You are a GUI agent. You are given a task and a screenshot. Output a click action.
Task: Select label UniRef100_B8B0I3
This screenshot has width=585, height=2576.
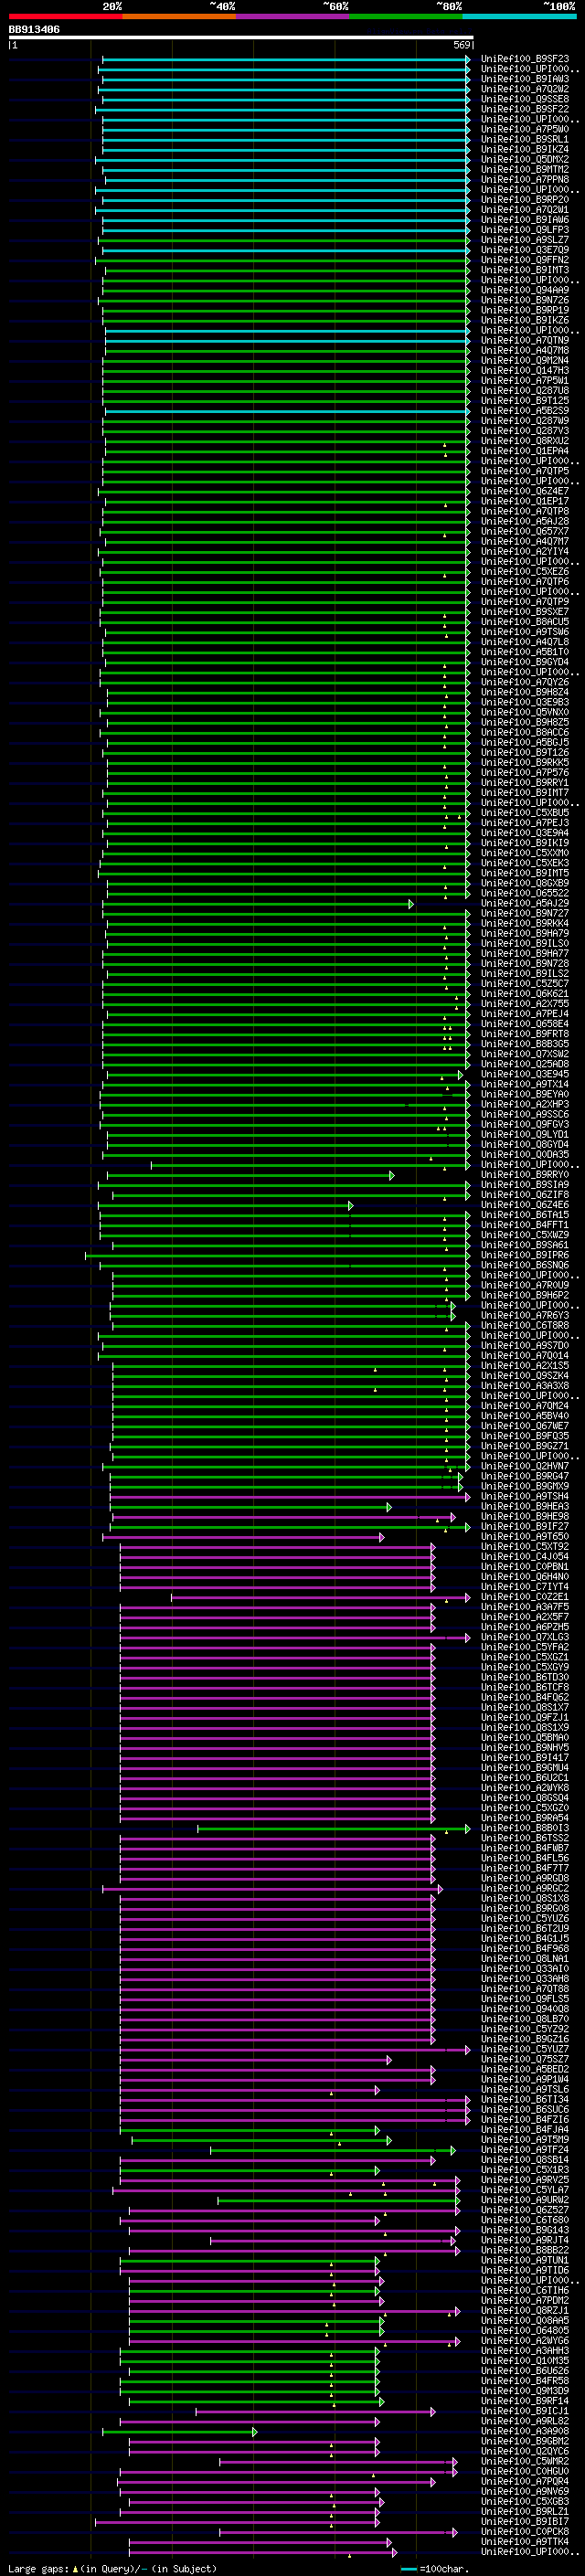[525, 1828]
